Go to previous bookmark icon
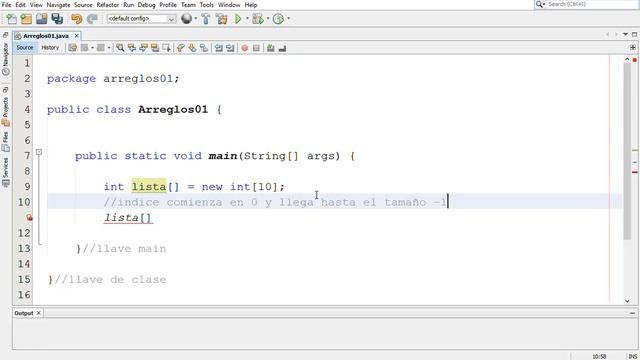640x360 pixels. point(180,48)
